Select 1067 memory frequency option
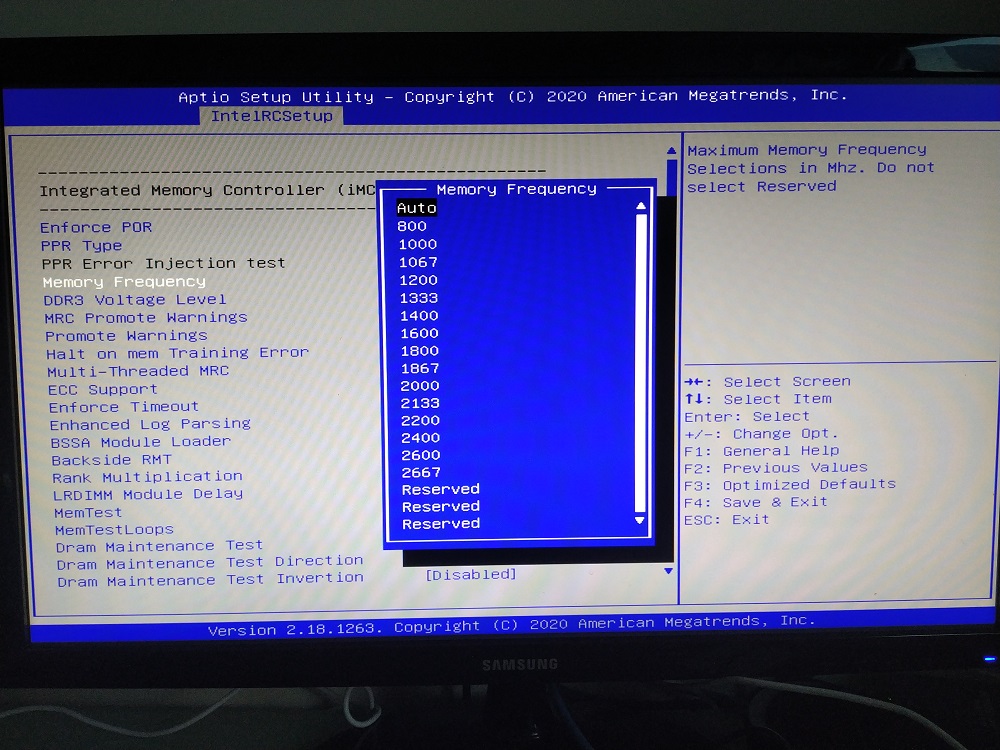The image size is (1000, 750). 418,262
